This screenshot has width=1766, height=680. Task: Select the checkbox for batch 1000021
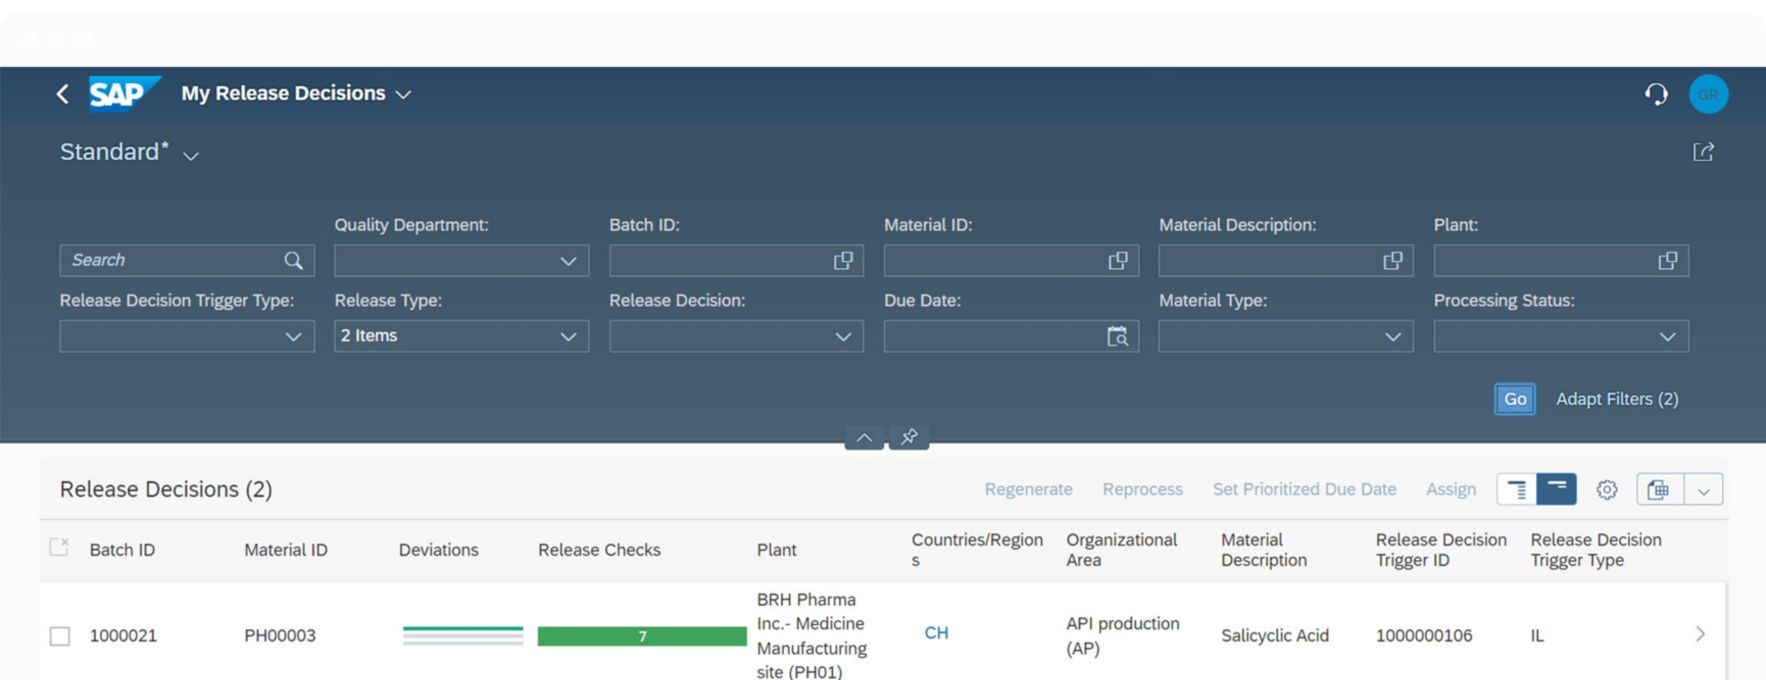(60, 636)
